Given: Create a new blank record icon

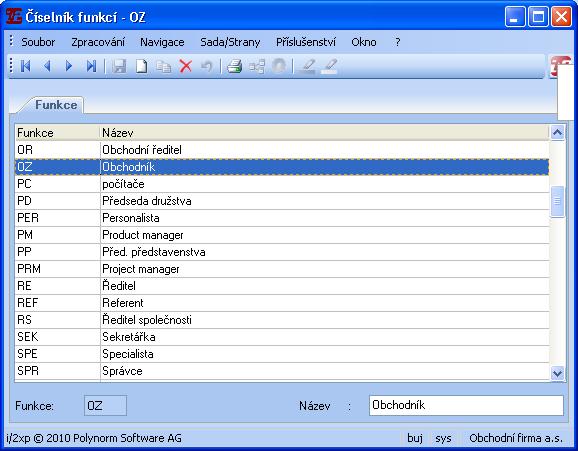Looking at the screenshot, I should point(142,66).
